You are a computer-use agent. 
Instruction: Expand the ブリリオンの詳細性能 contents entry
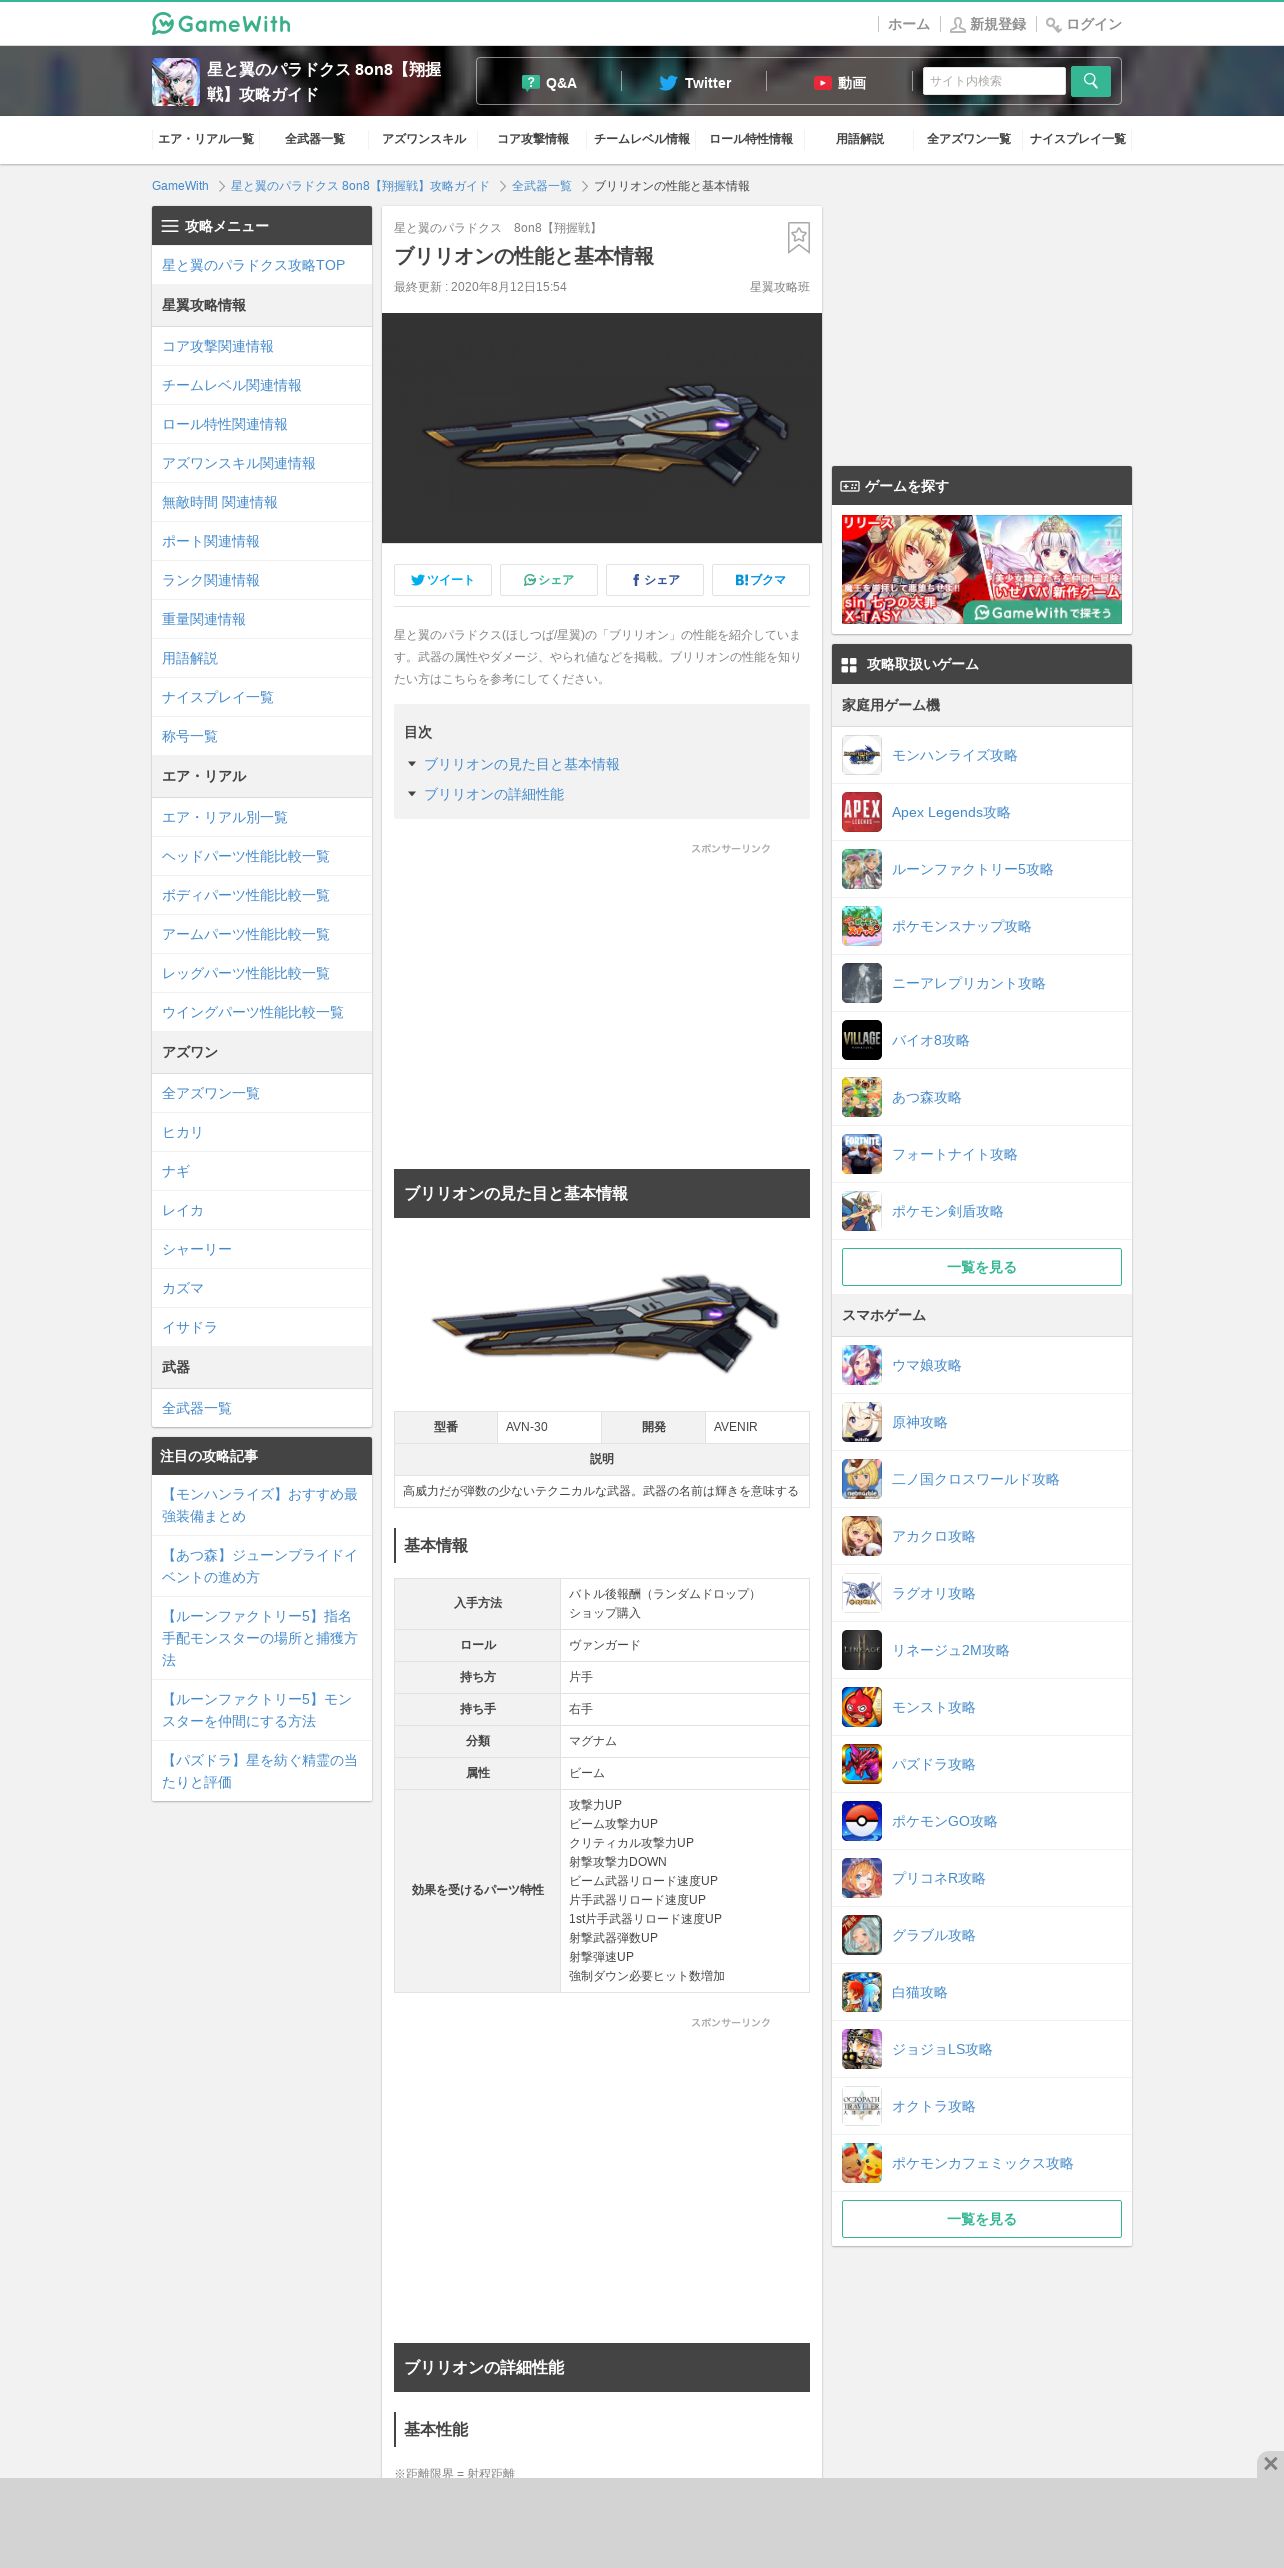point(493,794)
